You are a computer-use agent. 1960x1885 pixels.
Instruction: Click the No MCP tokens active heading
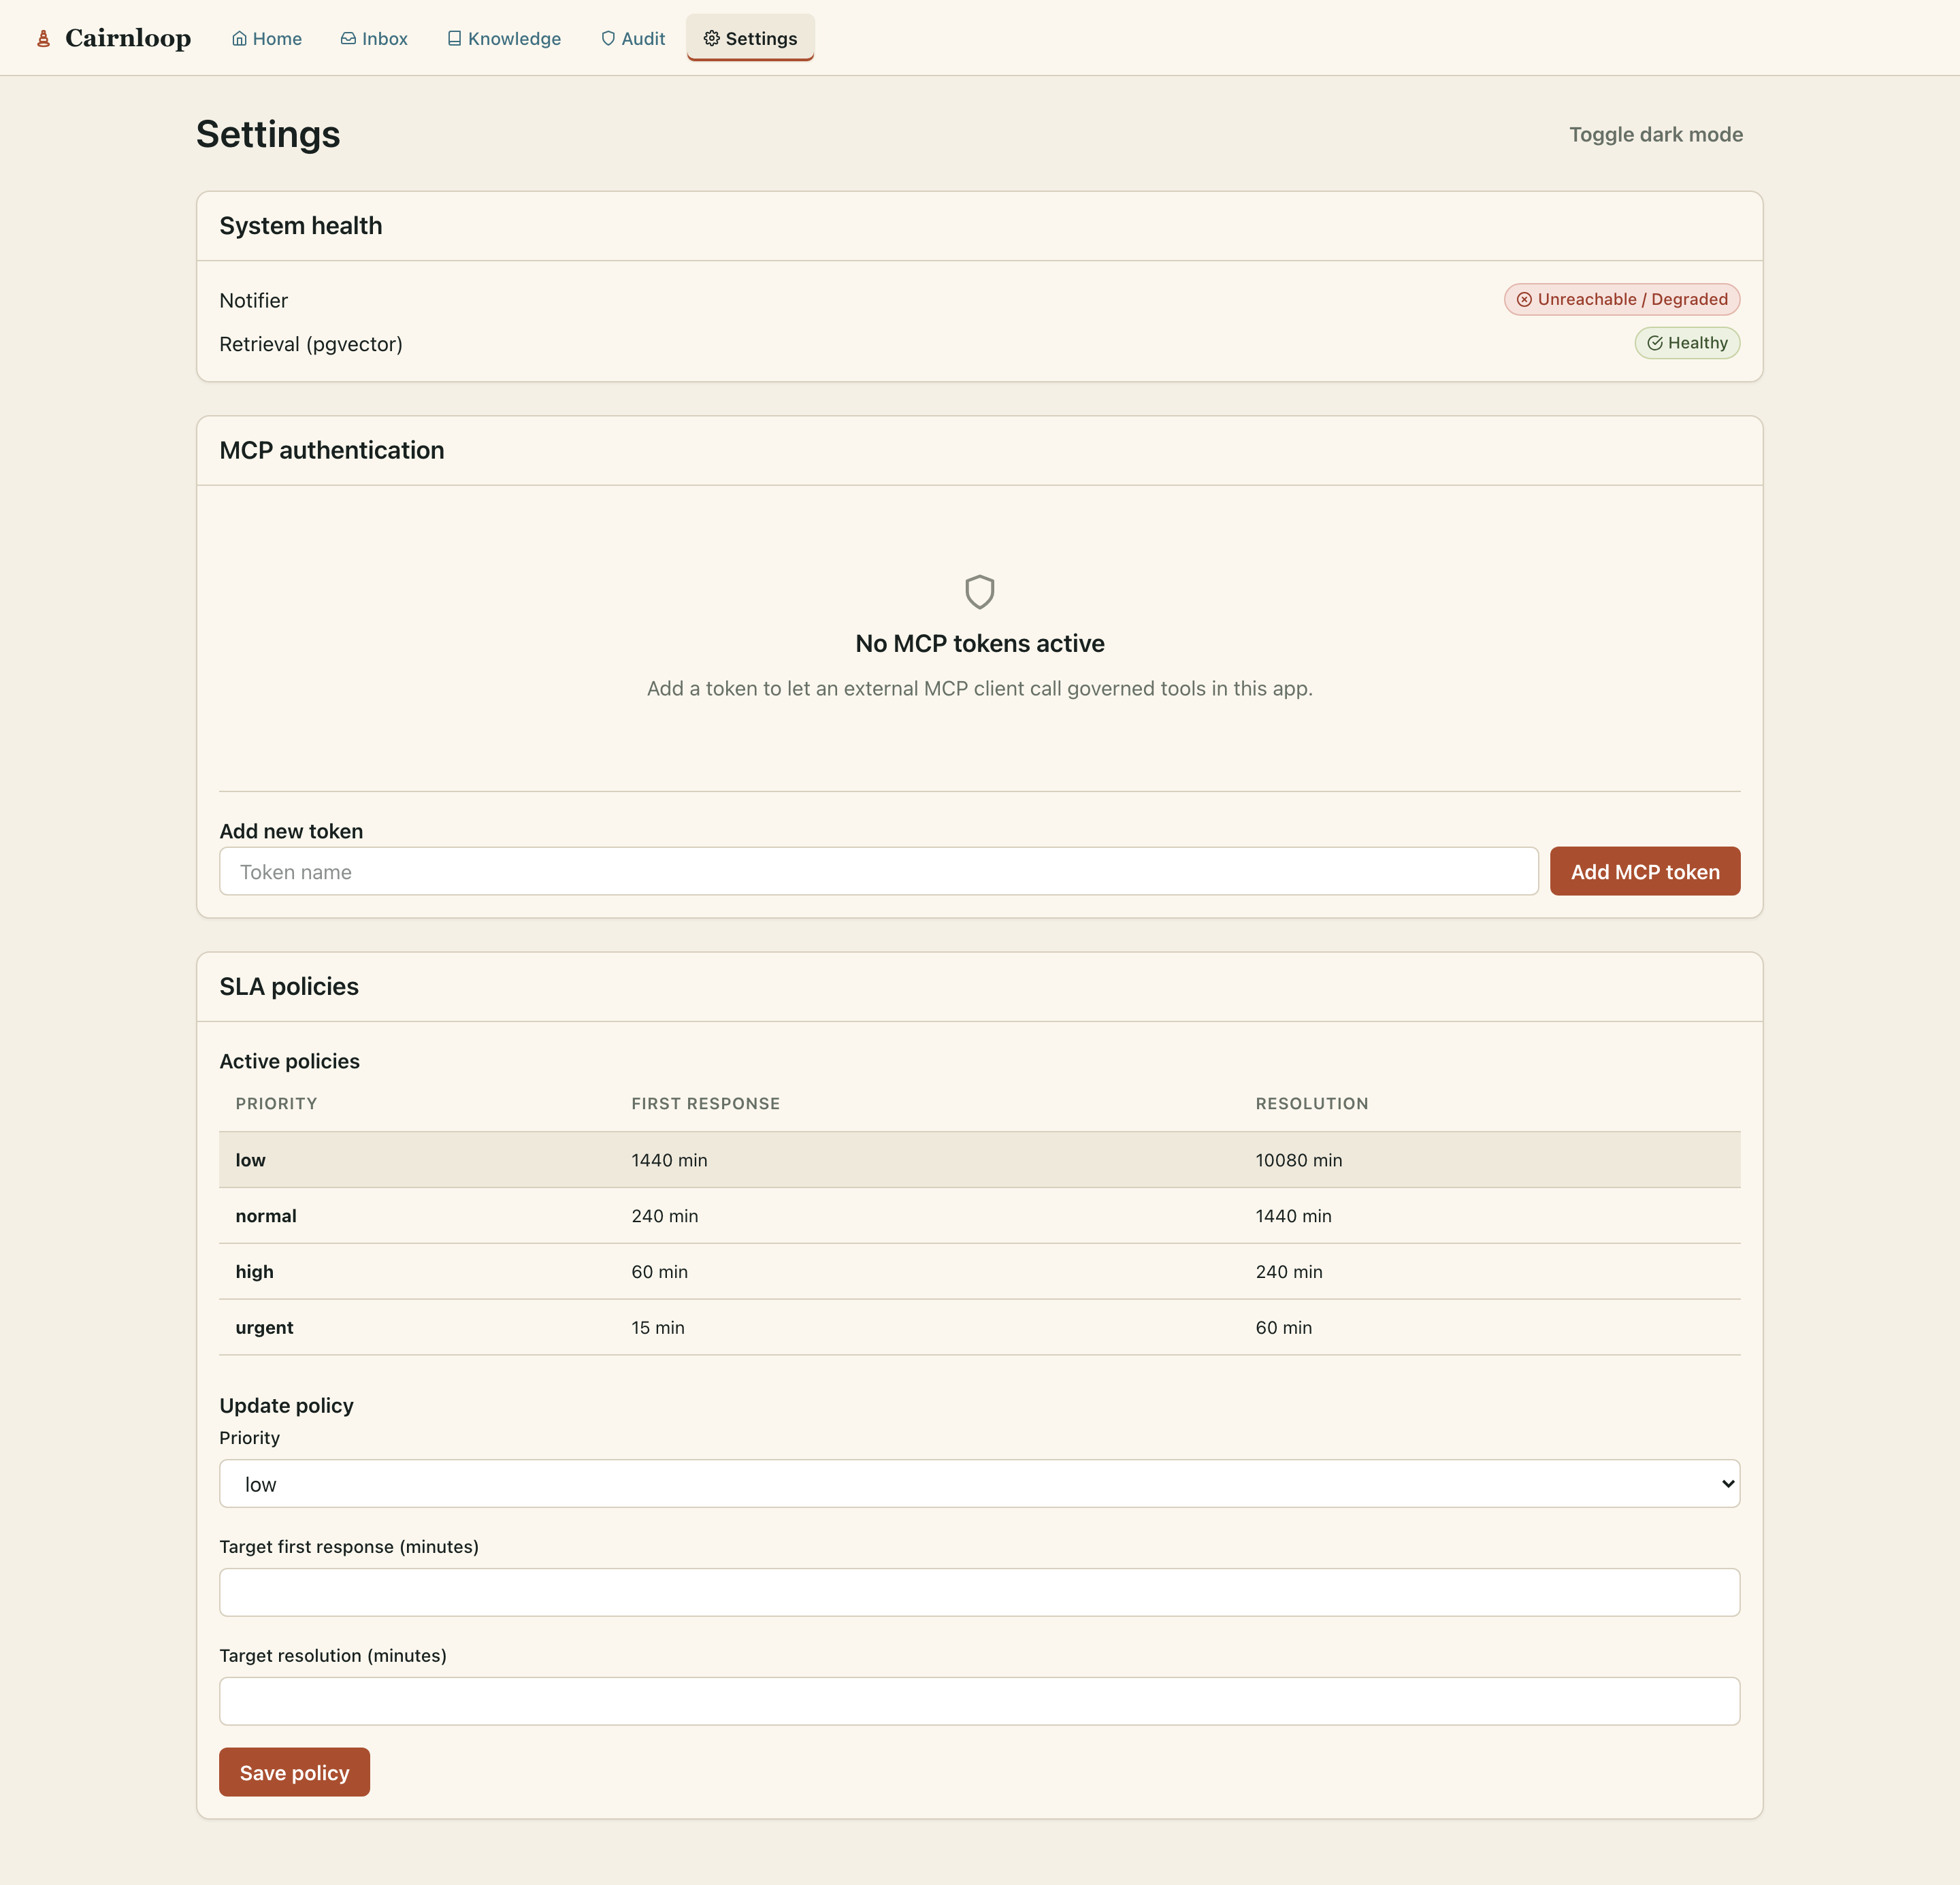point(979,643)
